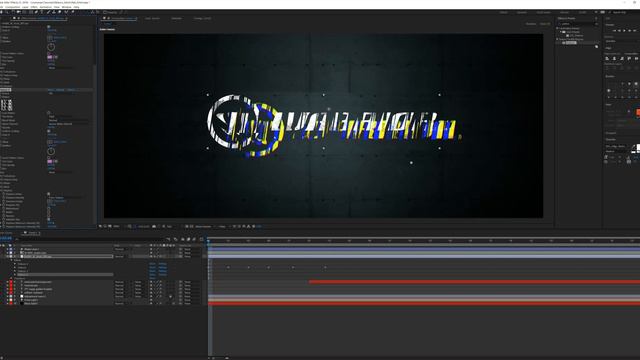Open the view layout dropdown in viewer
Image resolution: width=640 pixels, height=360 pixels.
(x=222, y=226)
